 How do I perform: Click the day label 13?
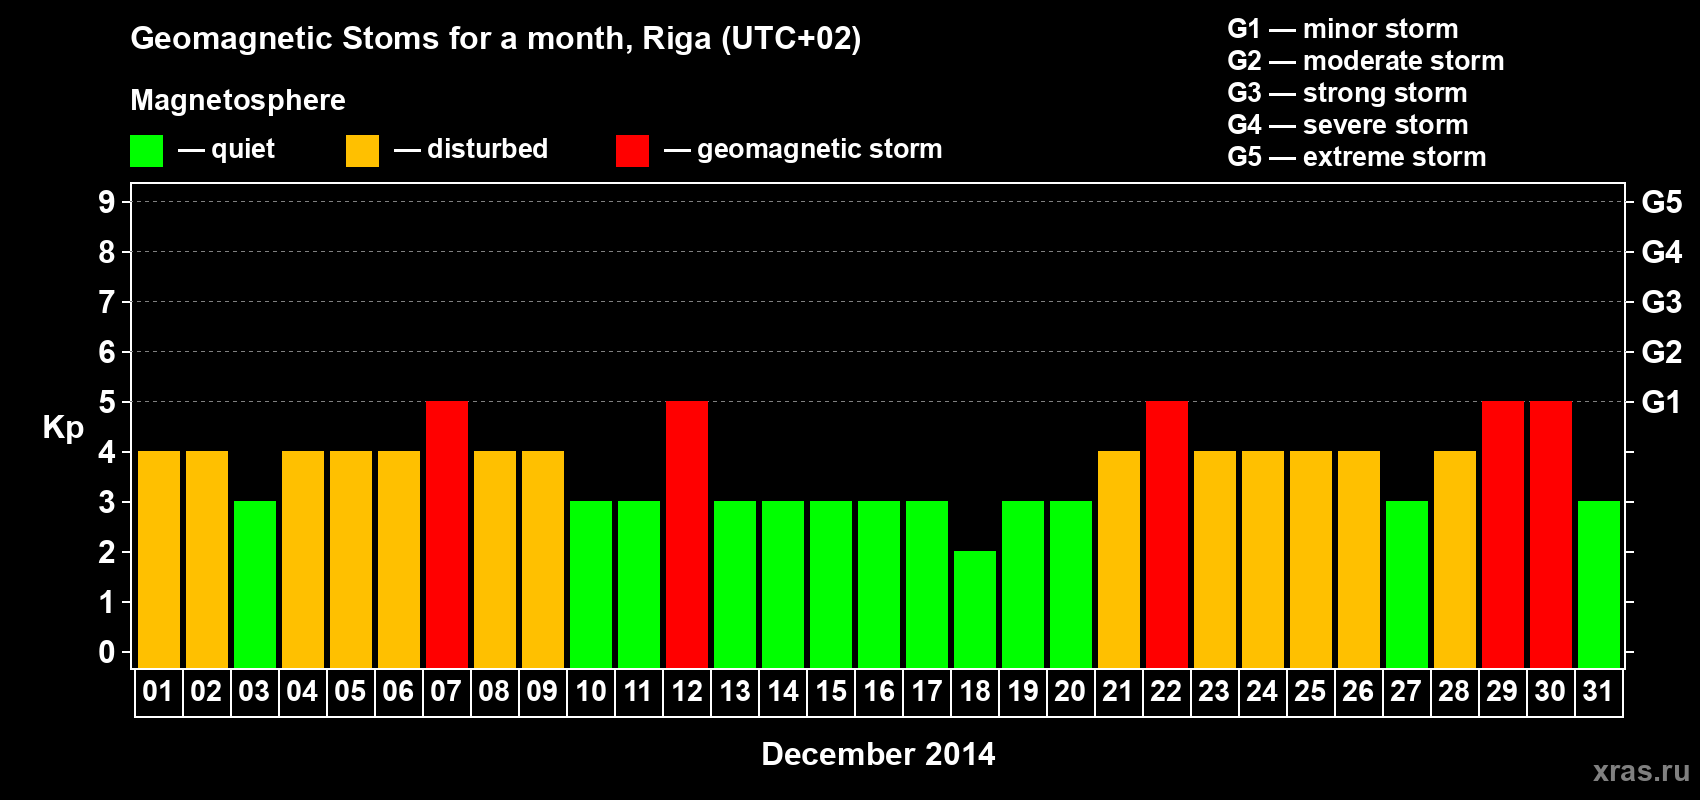point(734,691)
